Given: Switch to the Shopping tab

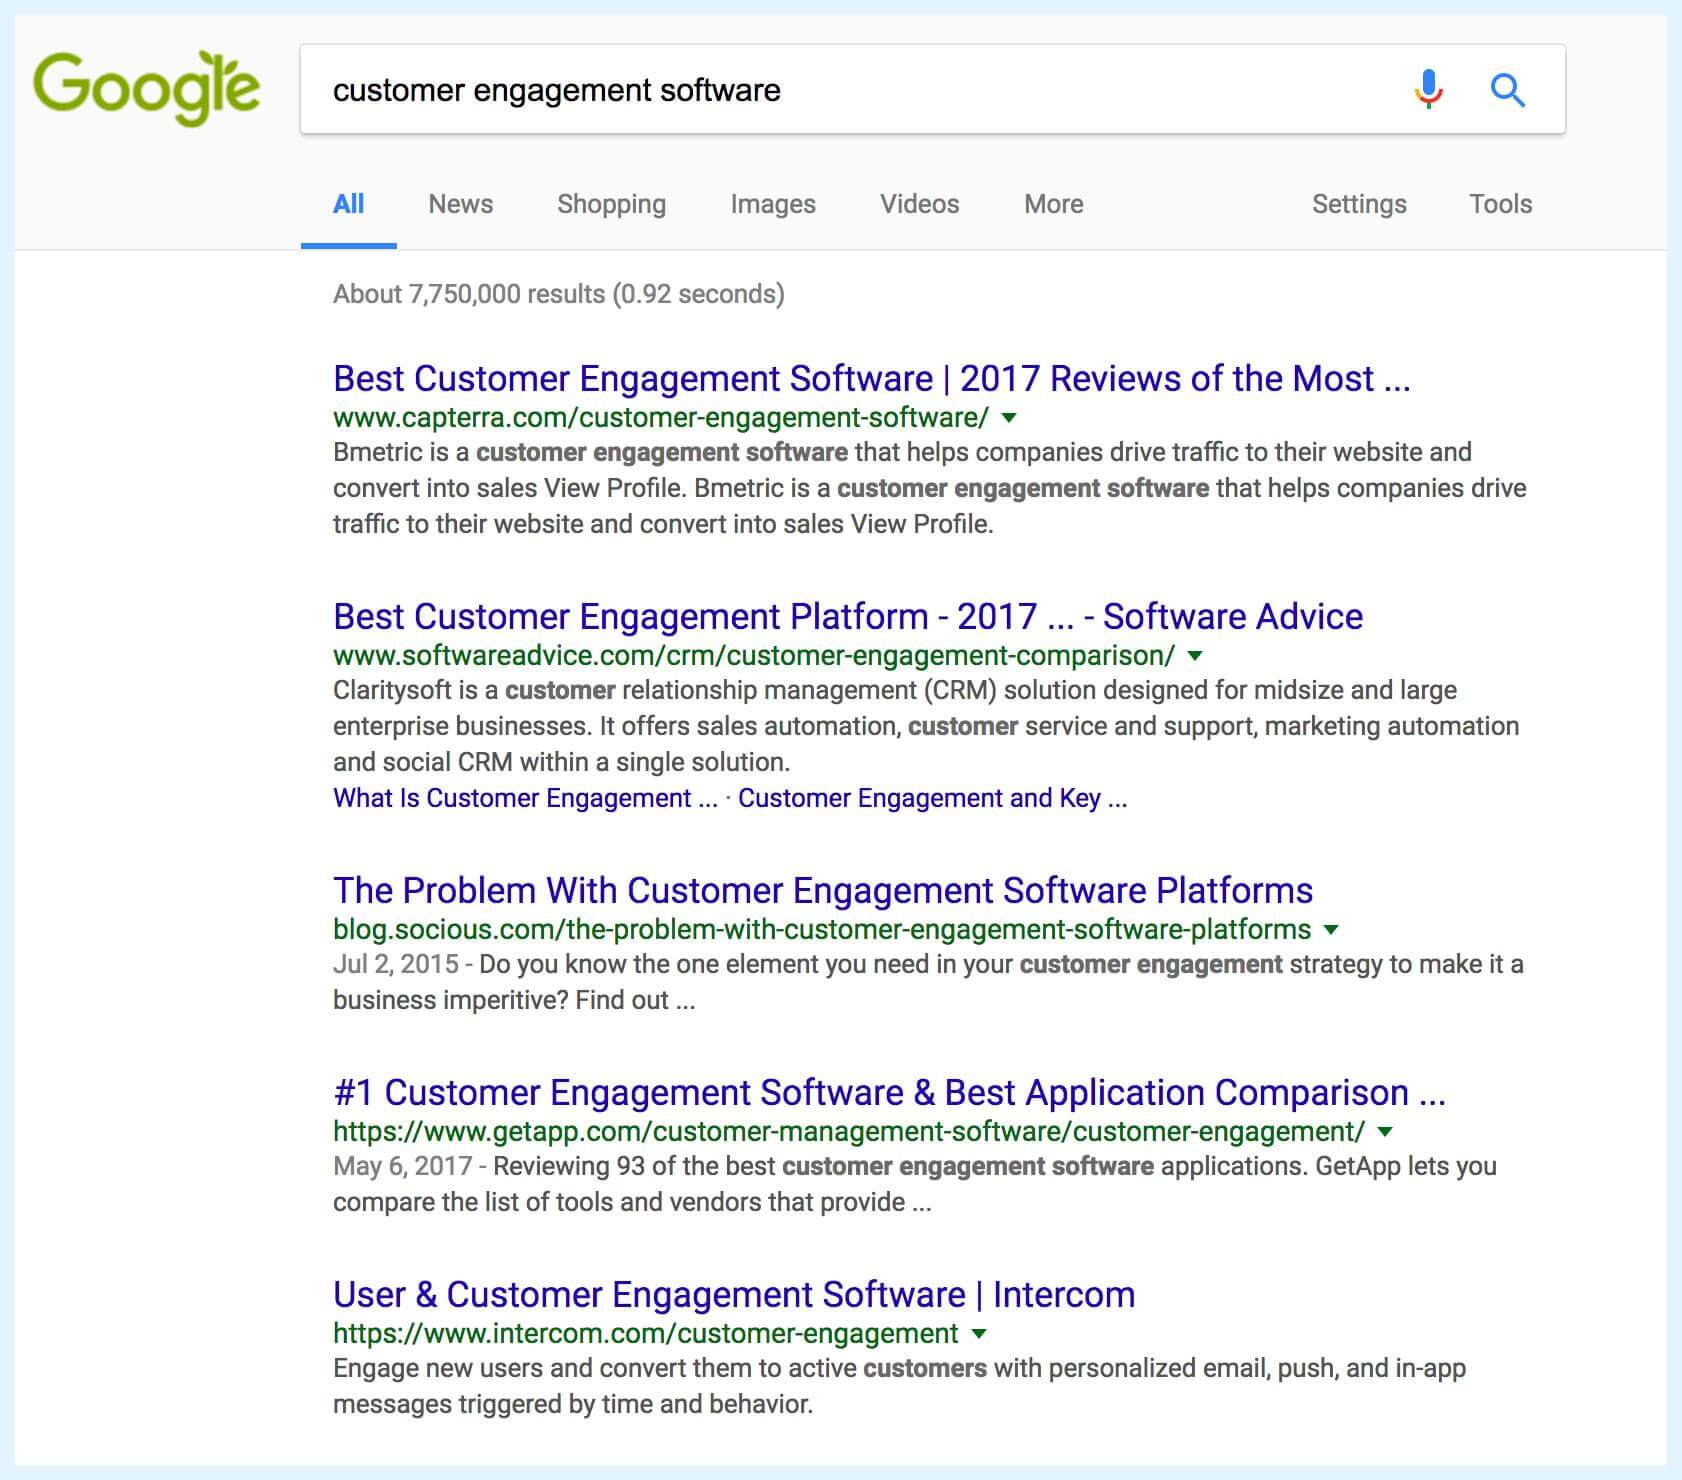Looking at the screenshot, I should coord(611,204).
